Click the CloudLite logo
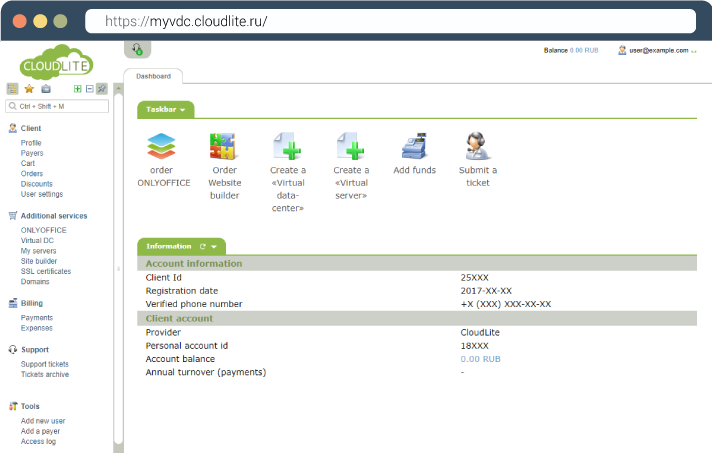The width and height of the screenshot is (712, 453). point(56,62)
